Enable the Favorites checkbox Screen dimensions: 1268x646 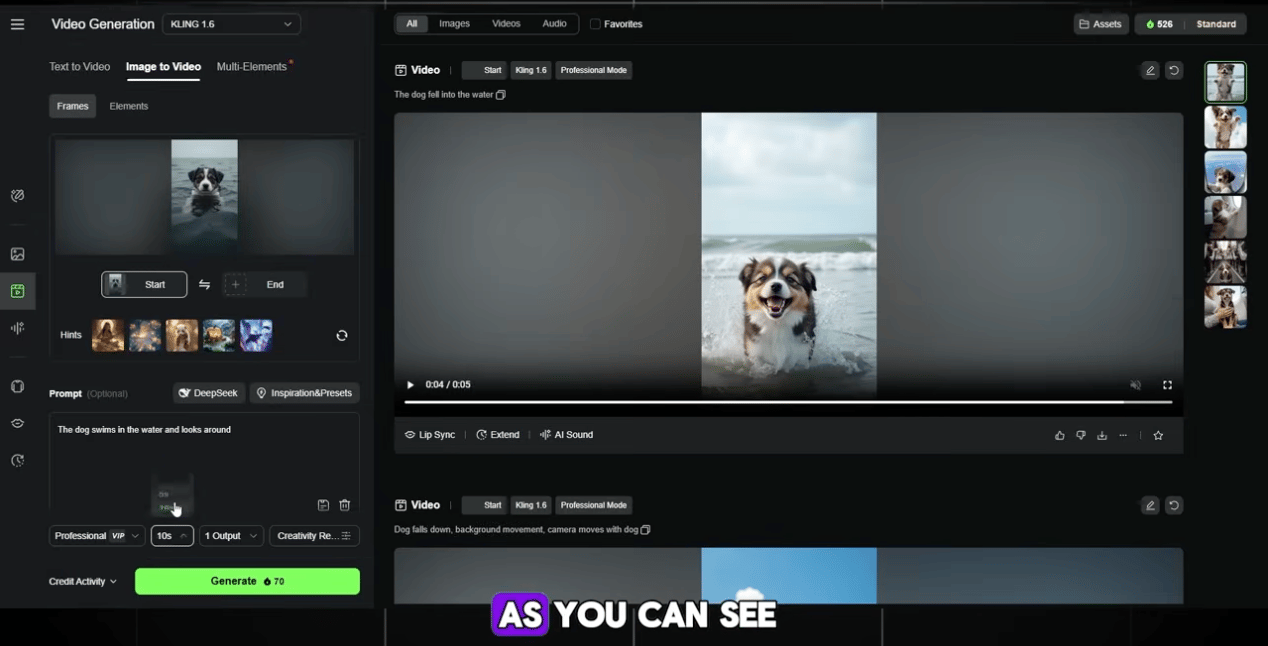[595, 24]
